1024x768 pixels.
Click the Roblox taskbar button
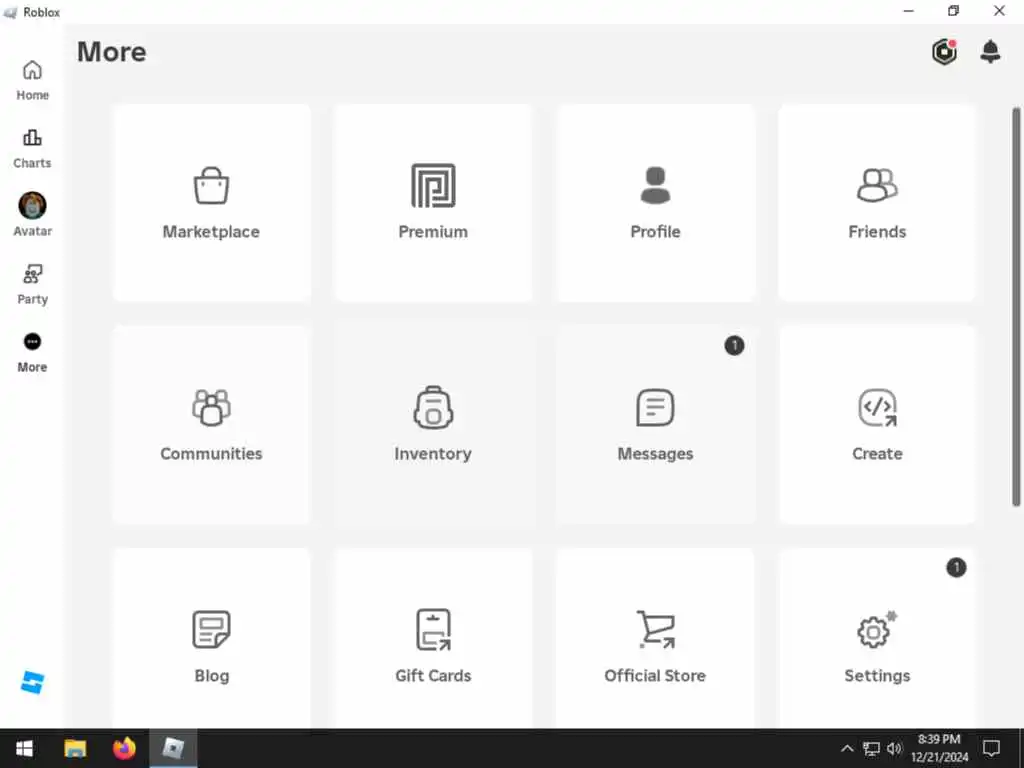click(x=173, y=748)
